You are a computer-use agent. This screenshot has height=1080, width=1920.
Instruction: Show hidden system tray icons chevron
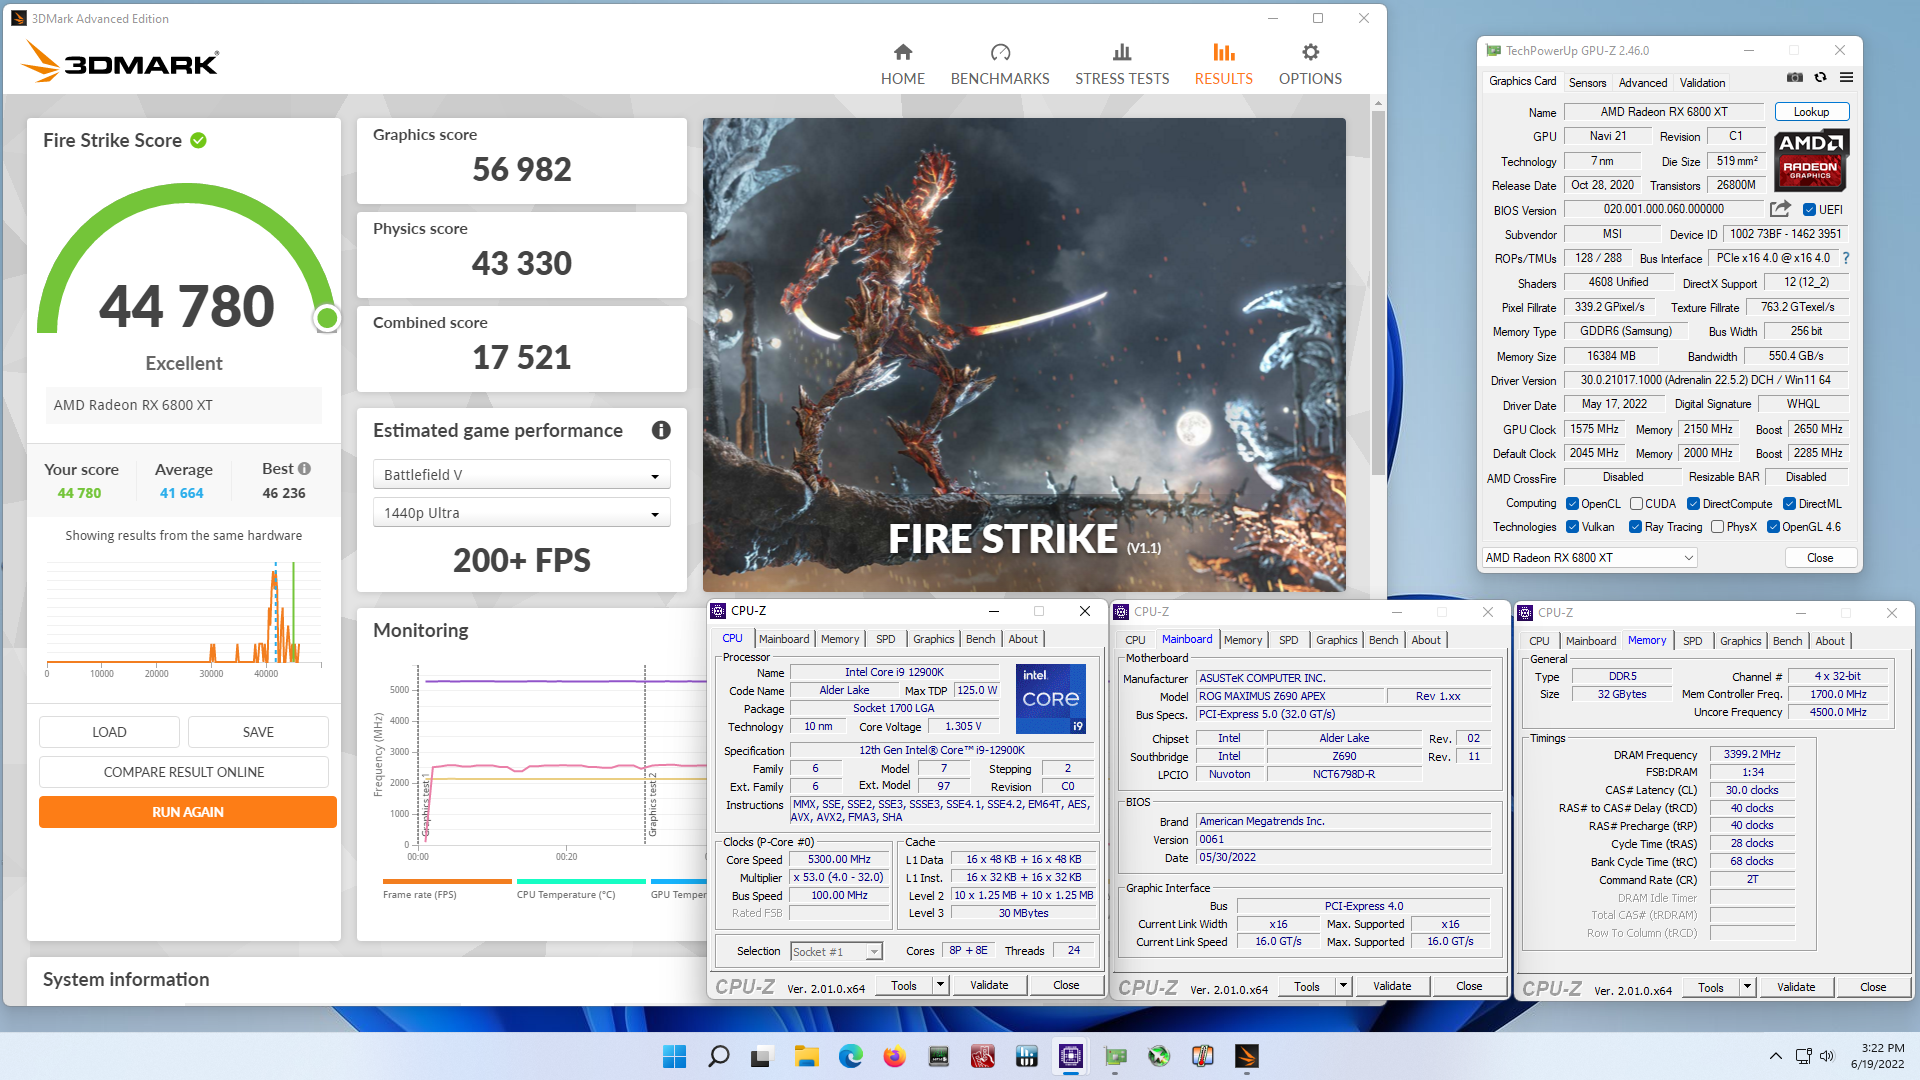(x=1775, y=1056)
